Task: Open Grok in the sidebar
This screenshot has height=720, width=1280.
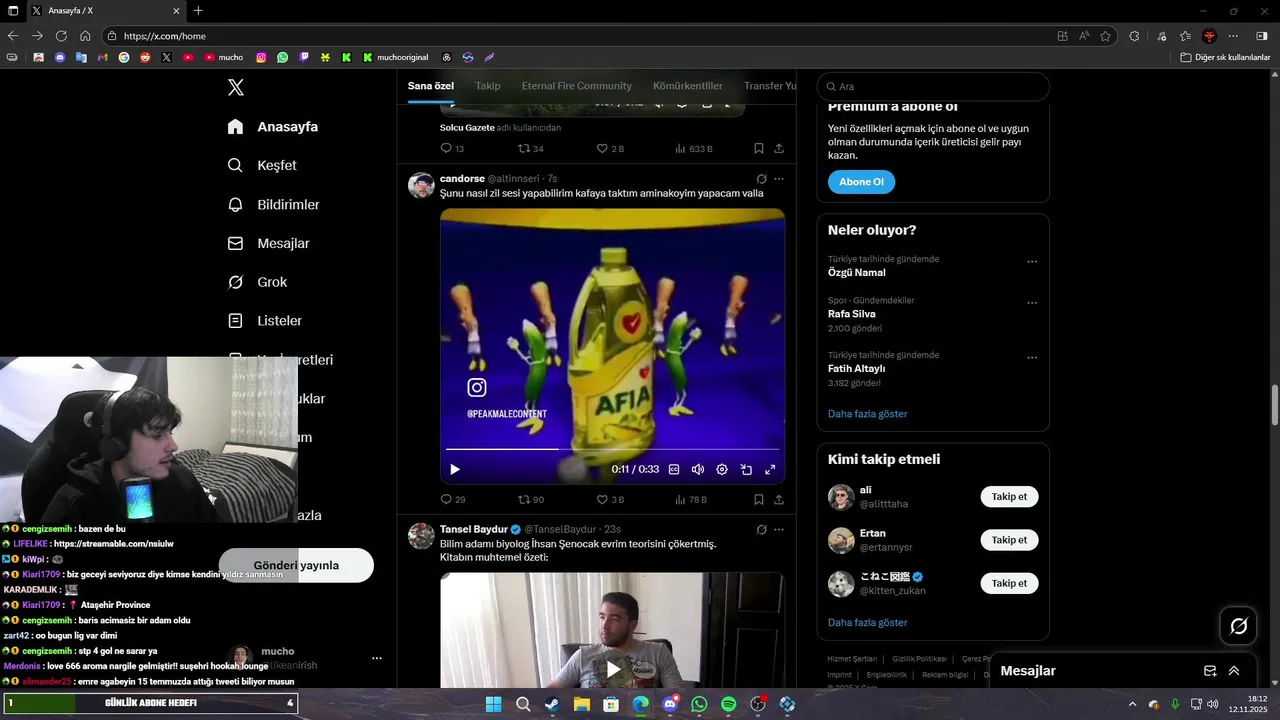Action: (258, 283)
